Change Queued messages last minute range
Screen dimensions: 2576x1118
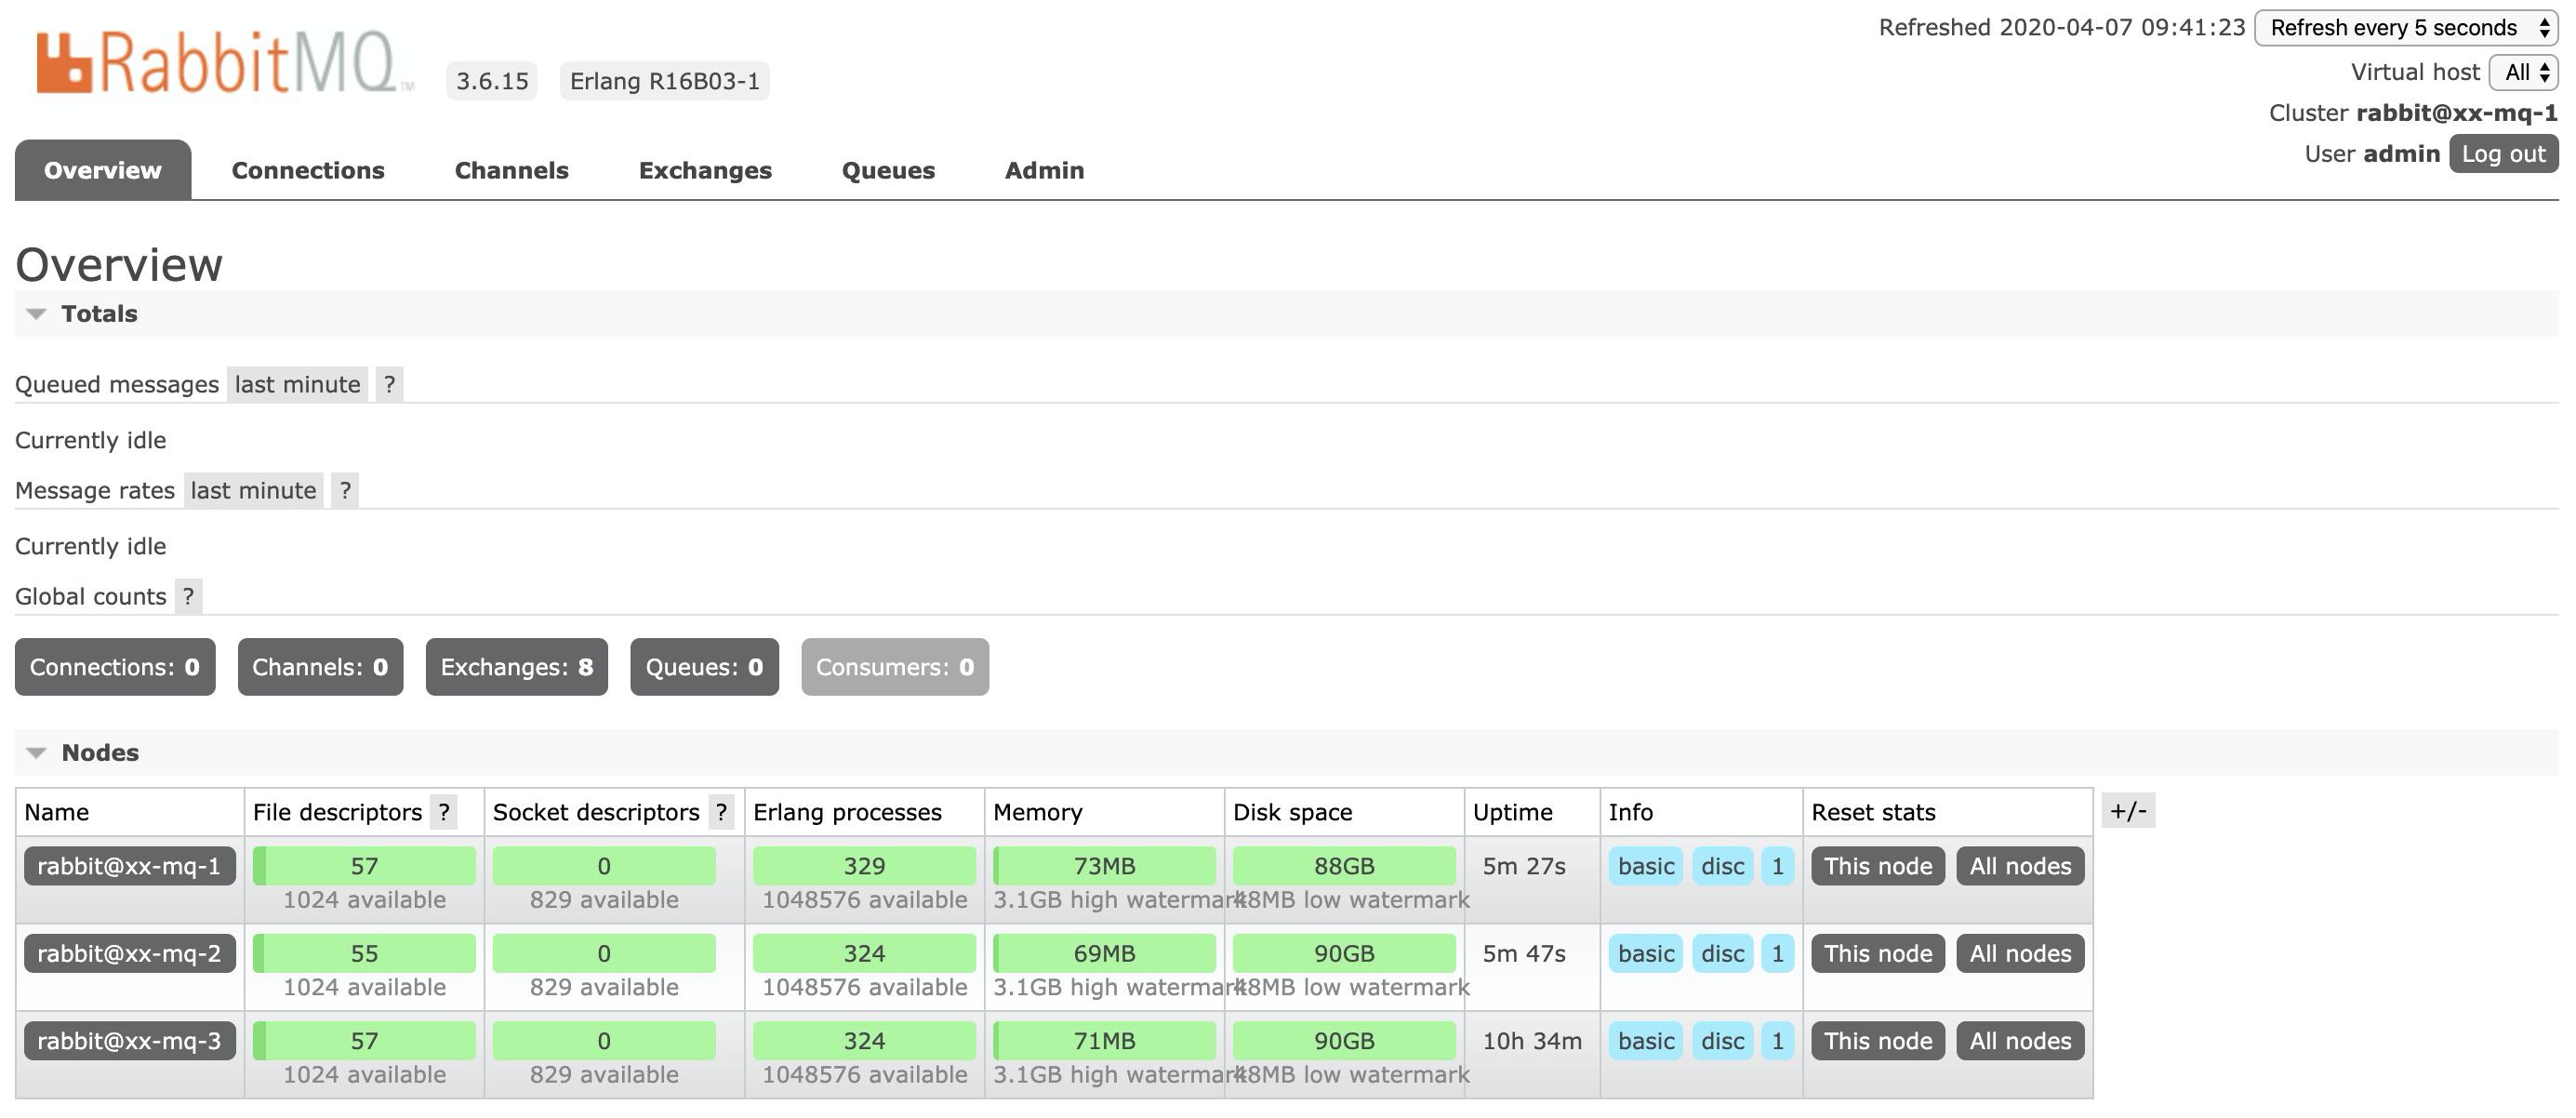click(x=297, y=385)
